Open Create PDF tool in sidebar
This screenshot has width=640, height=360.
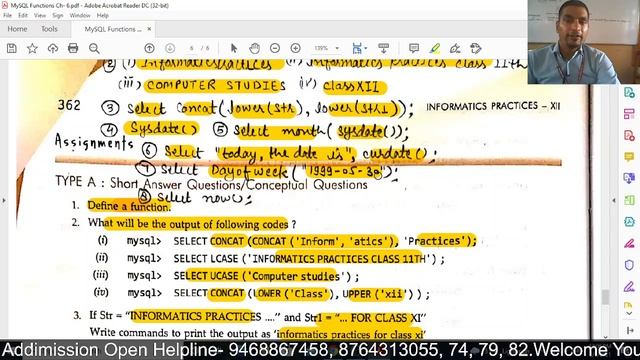pos(629,135)
